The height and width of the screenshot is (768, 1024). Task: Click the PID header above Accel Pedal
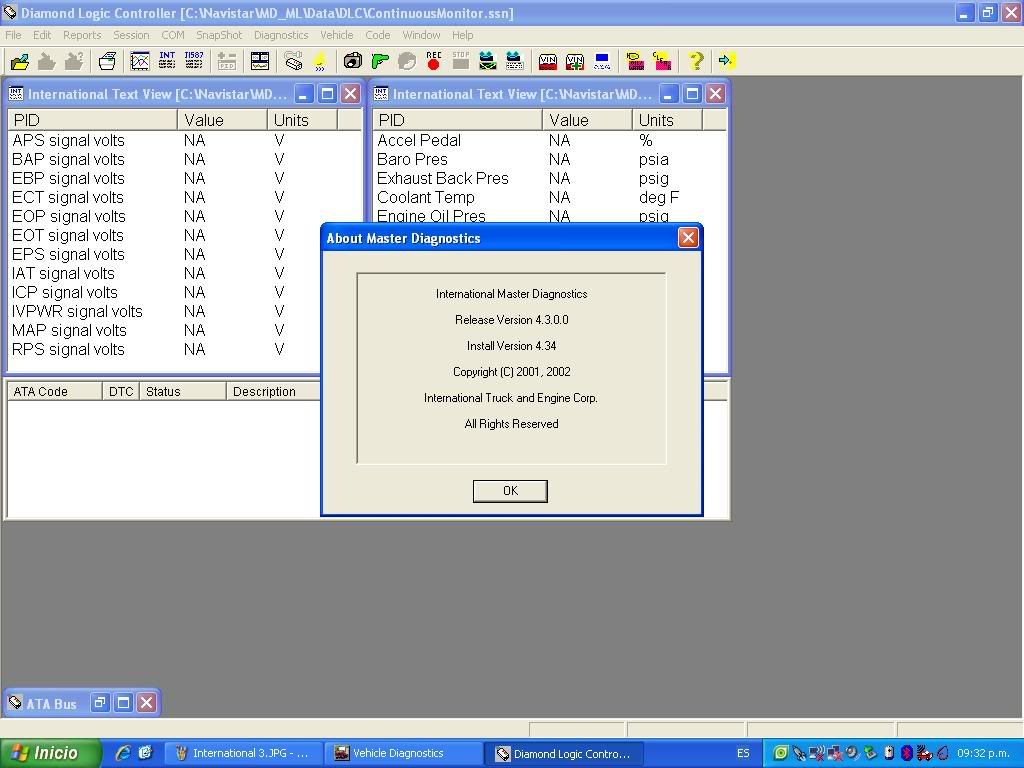pos(457,120)
